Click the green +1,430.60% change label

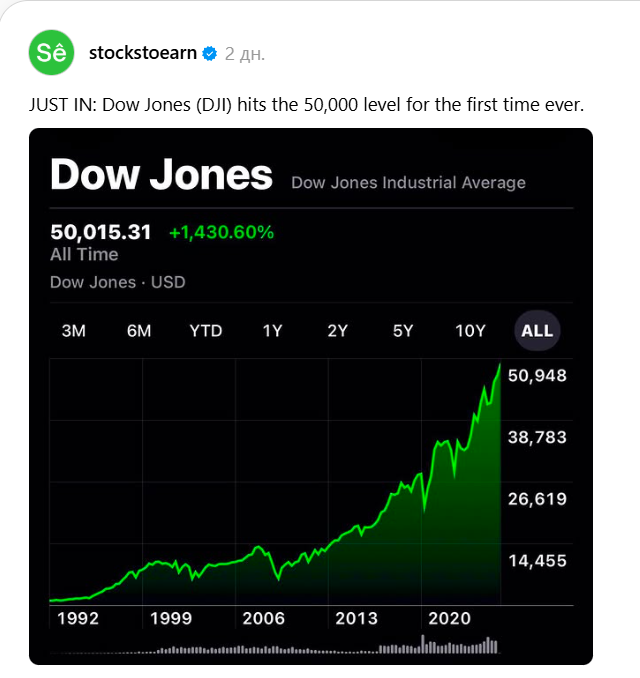[221, 232]
